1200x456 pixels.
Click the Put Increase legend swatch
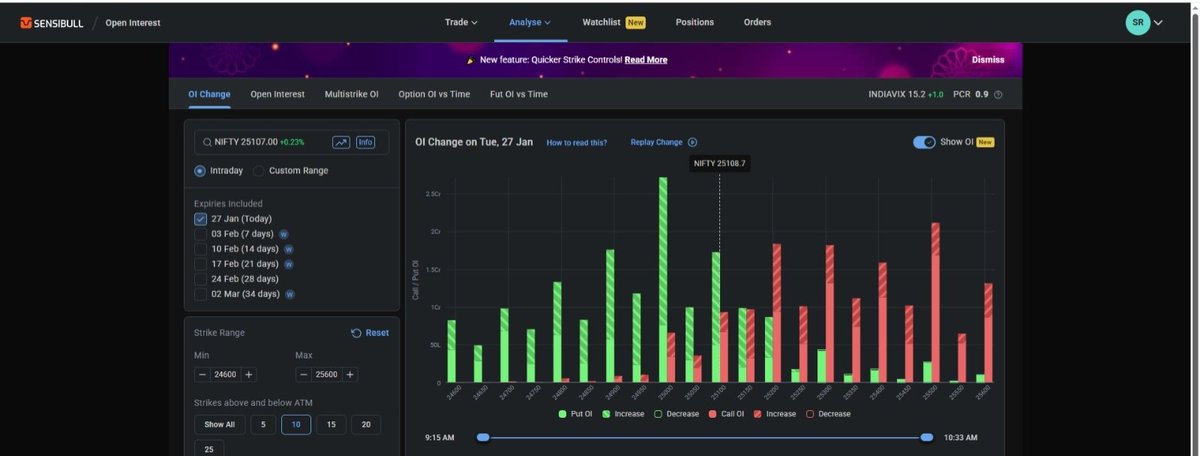pos(606,414)
